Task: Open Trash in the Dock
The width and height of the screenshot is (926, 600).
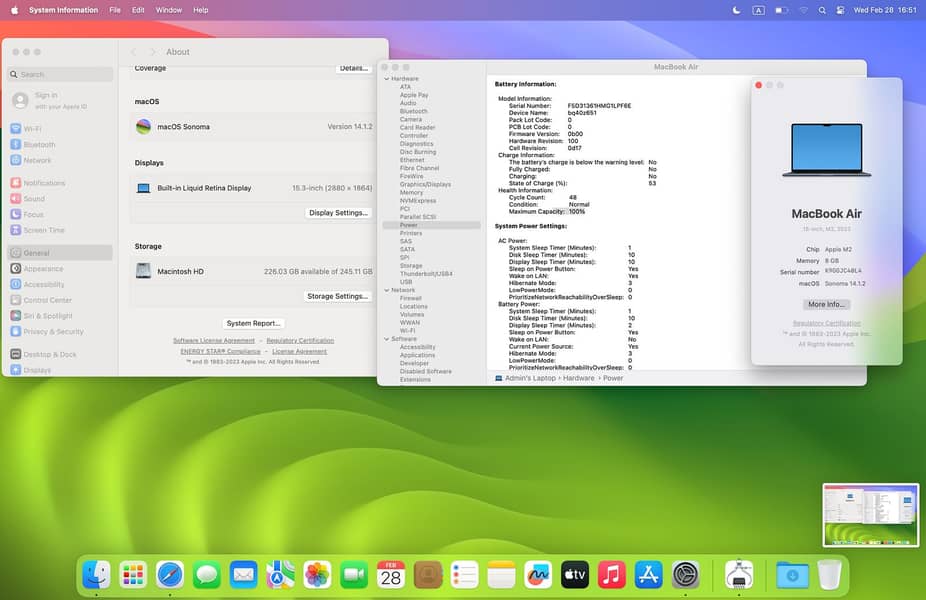Action: click(x=829, y=574)
